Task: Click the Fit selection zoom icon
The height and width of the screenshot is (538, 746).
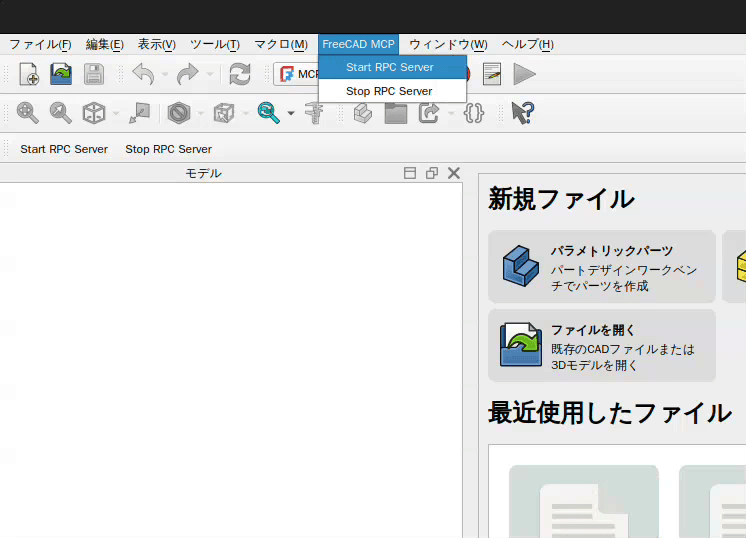Action: tap(60, 113)
